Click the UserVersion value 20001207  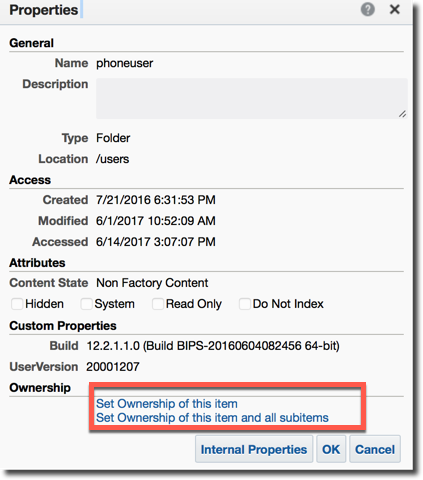click(113, 367)
